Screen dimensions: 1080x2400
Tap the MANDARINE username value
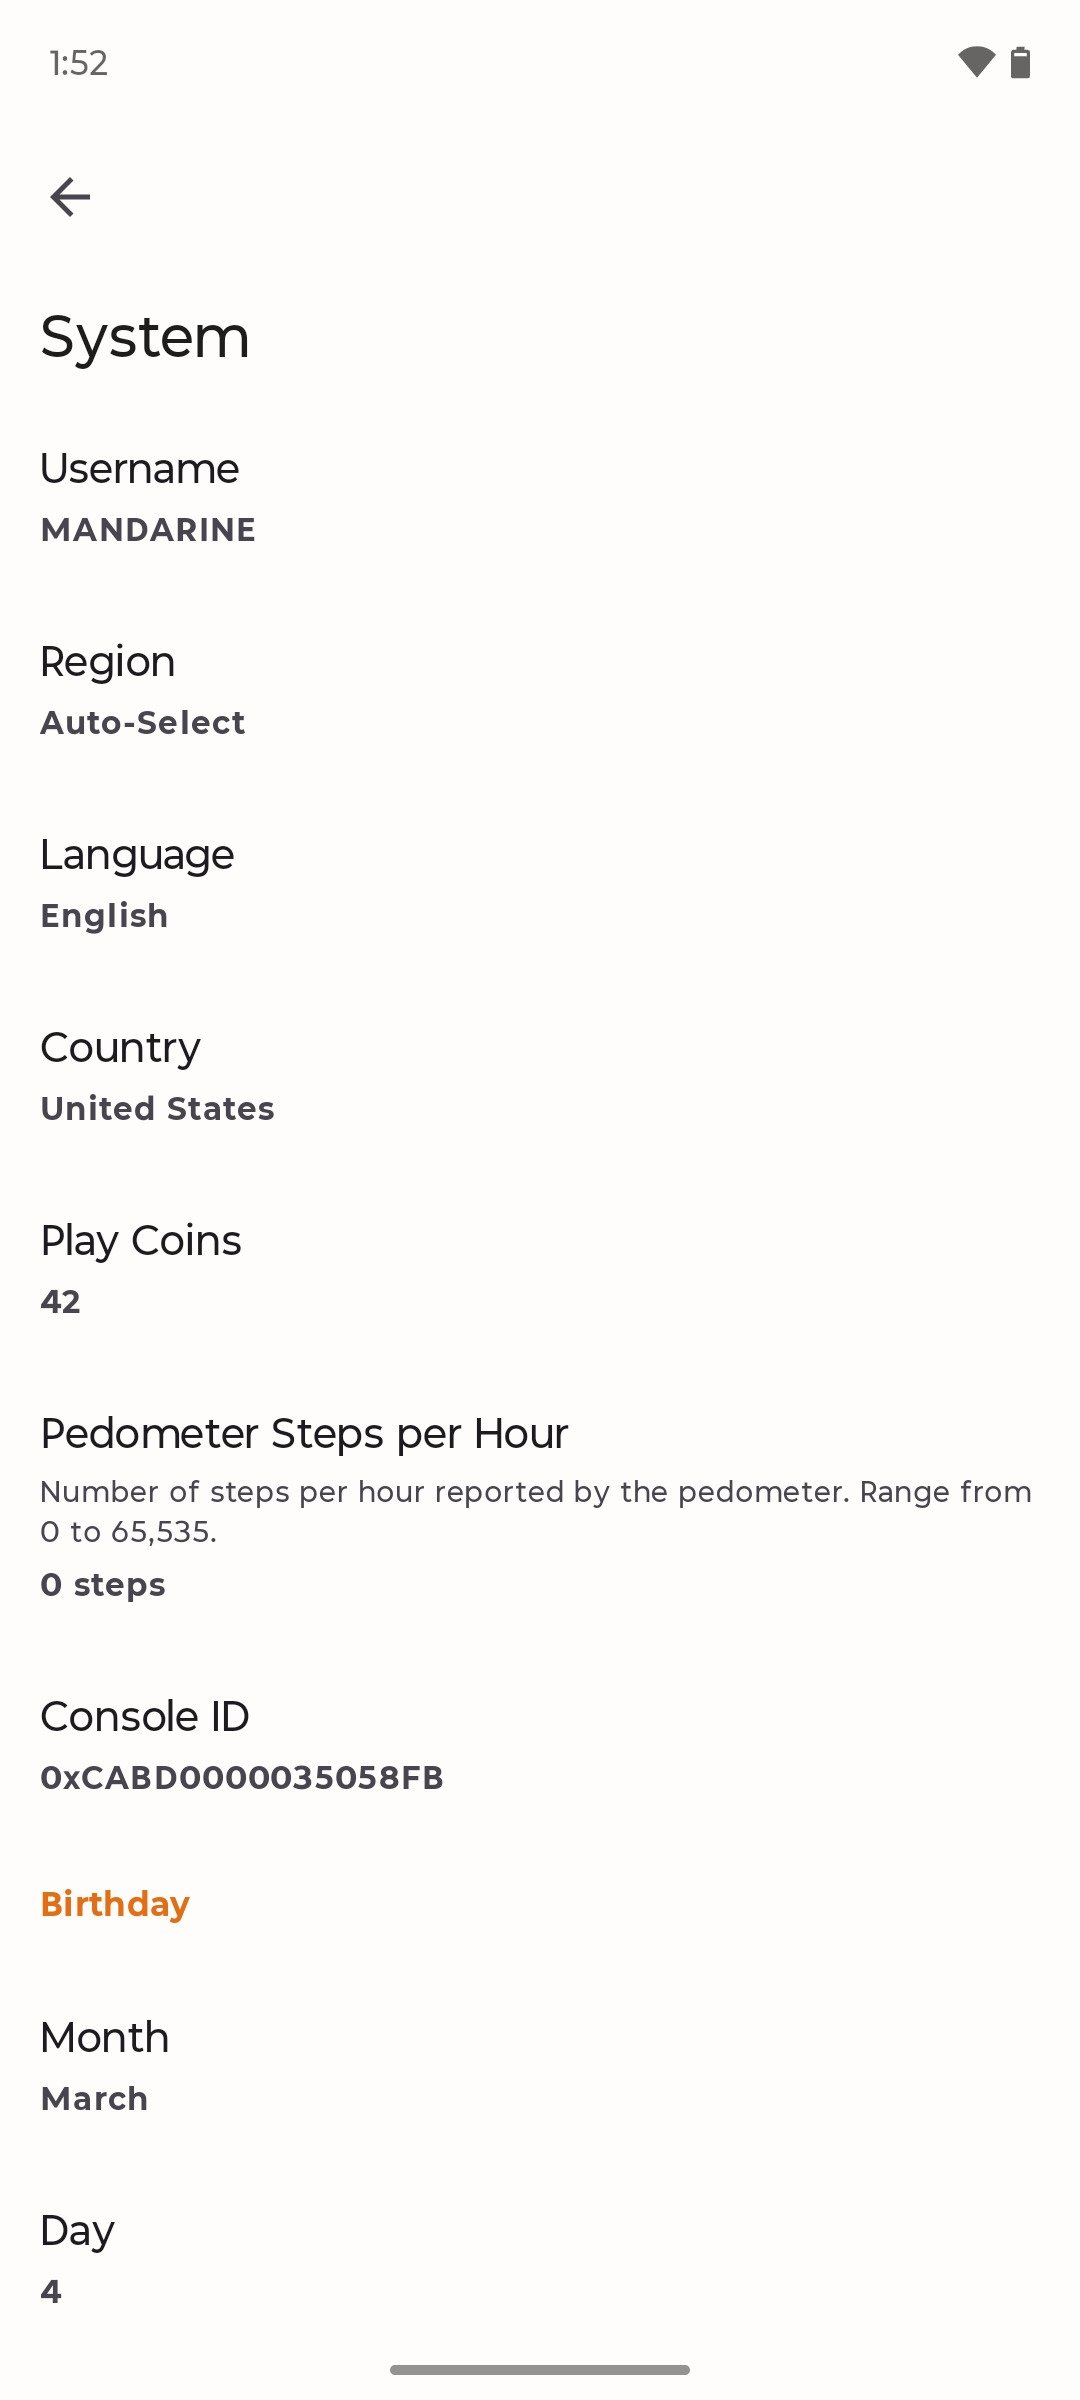click(148, 530)
